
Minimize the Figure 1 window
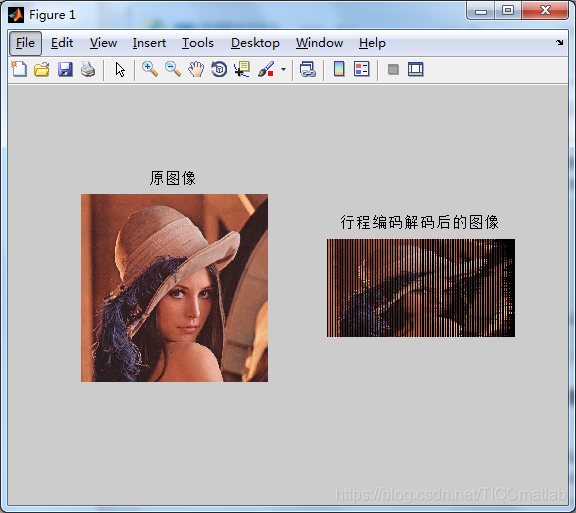pyautogui.click(x=480, y=11)
